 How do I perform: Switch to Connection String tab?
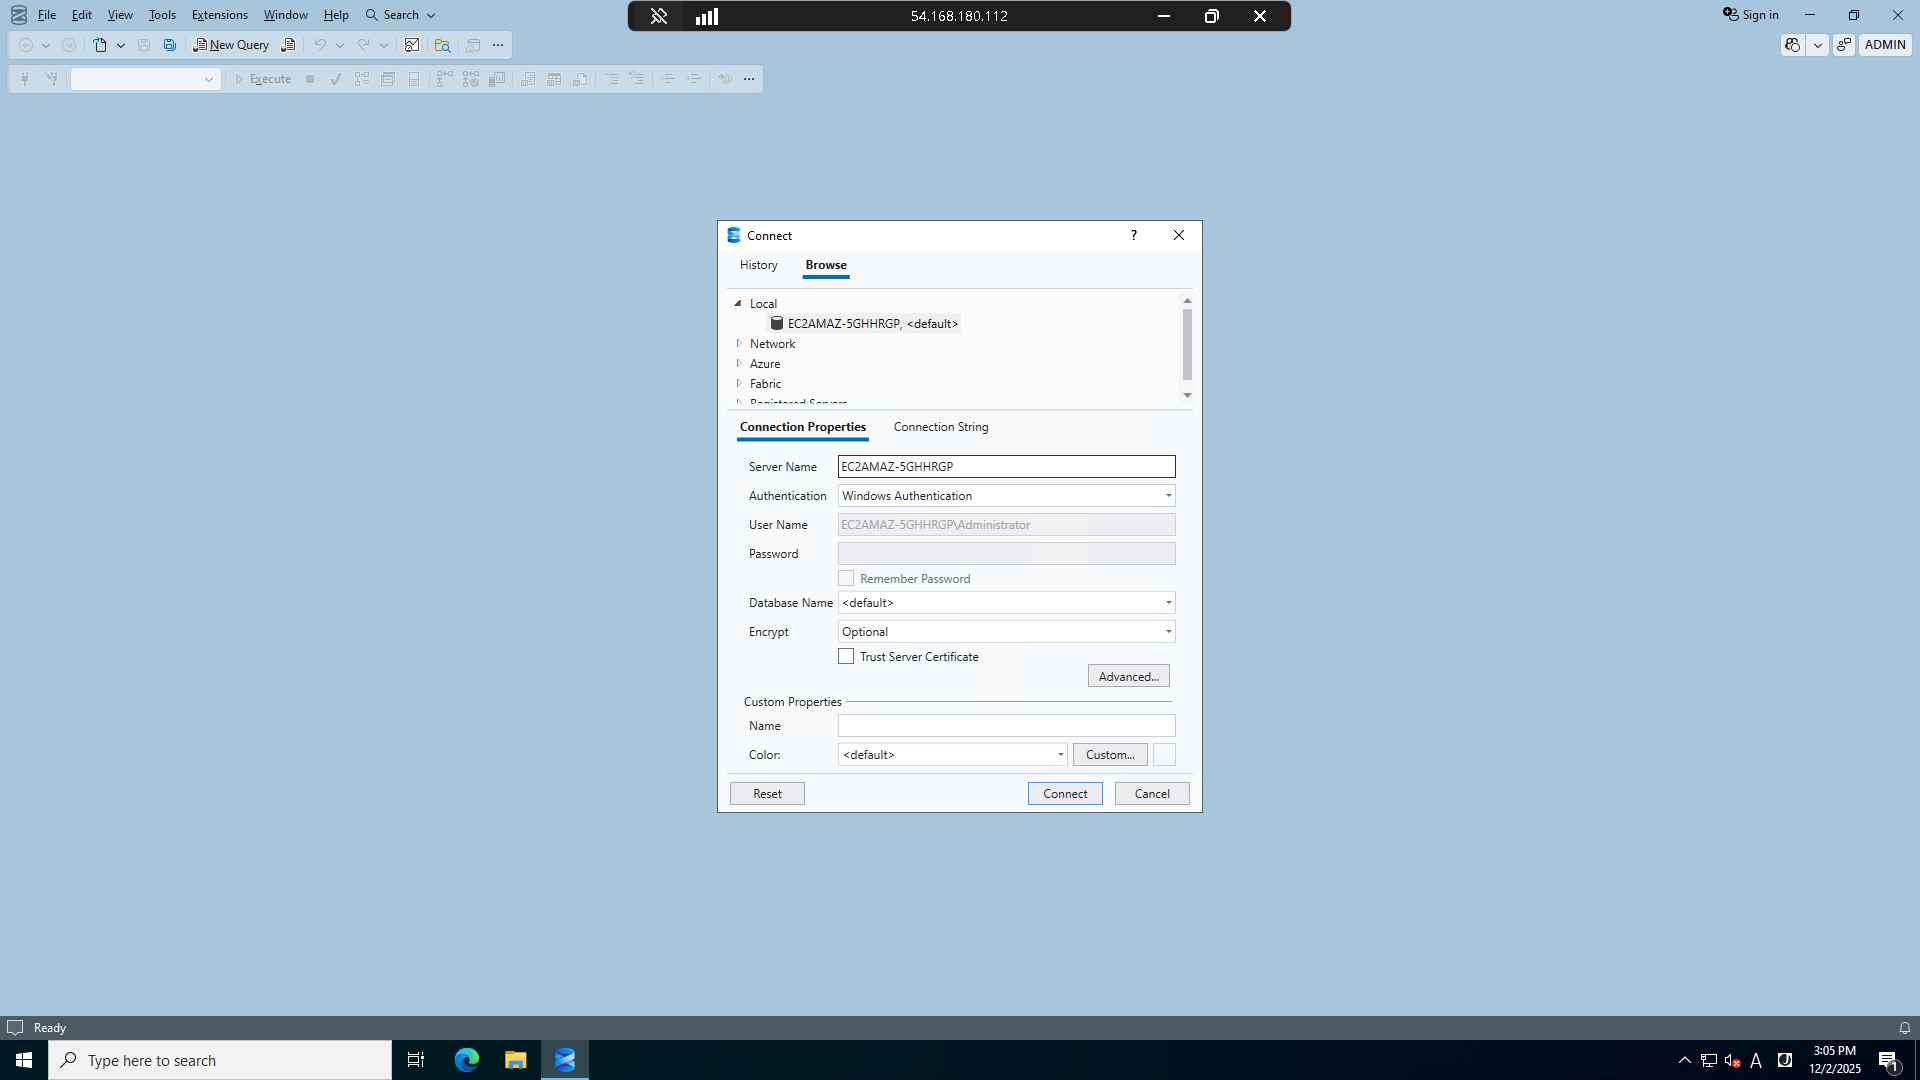940,427
